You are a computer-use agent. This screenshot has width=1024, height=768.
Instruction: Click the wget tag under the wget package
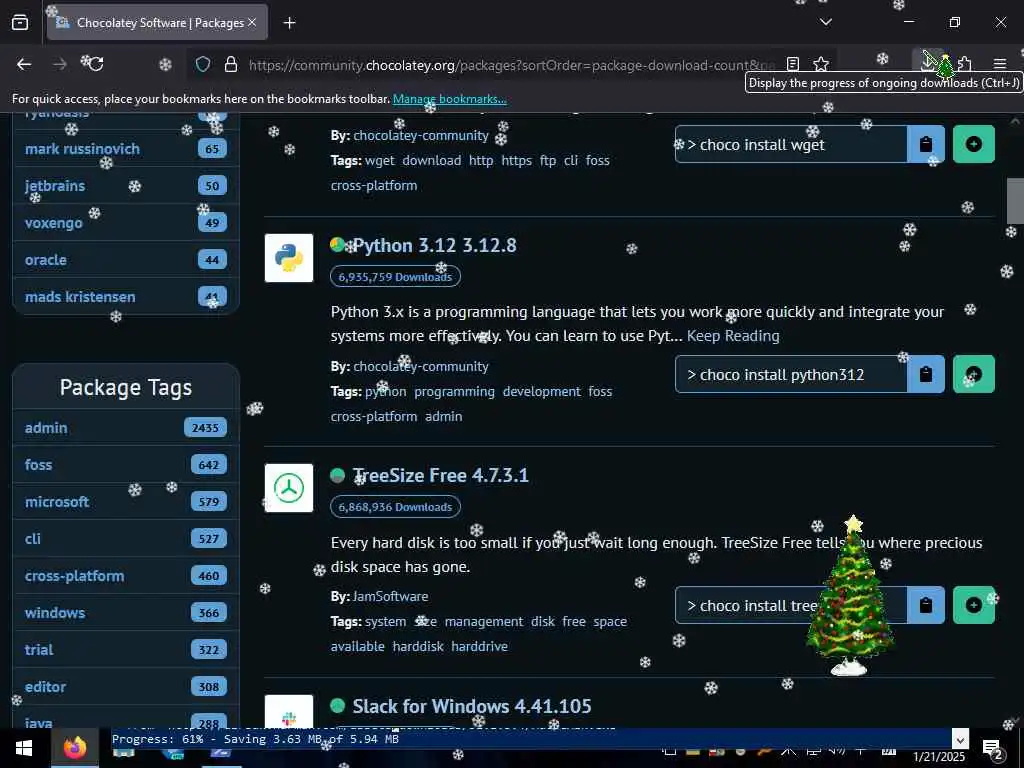pos(379,161)
